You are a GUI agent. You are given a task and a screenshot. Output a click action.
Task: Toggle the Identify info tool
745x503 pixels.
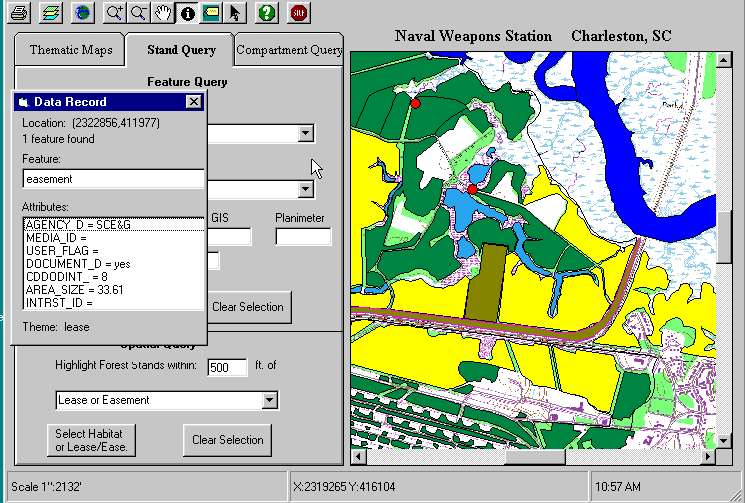tap(187, 13)
